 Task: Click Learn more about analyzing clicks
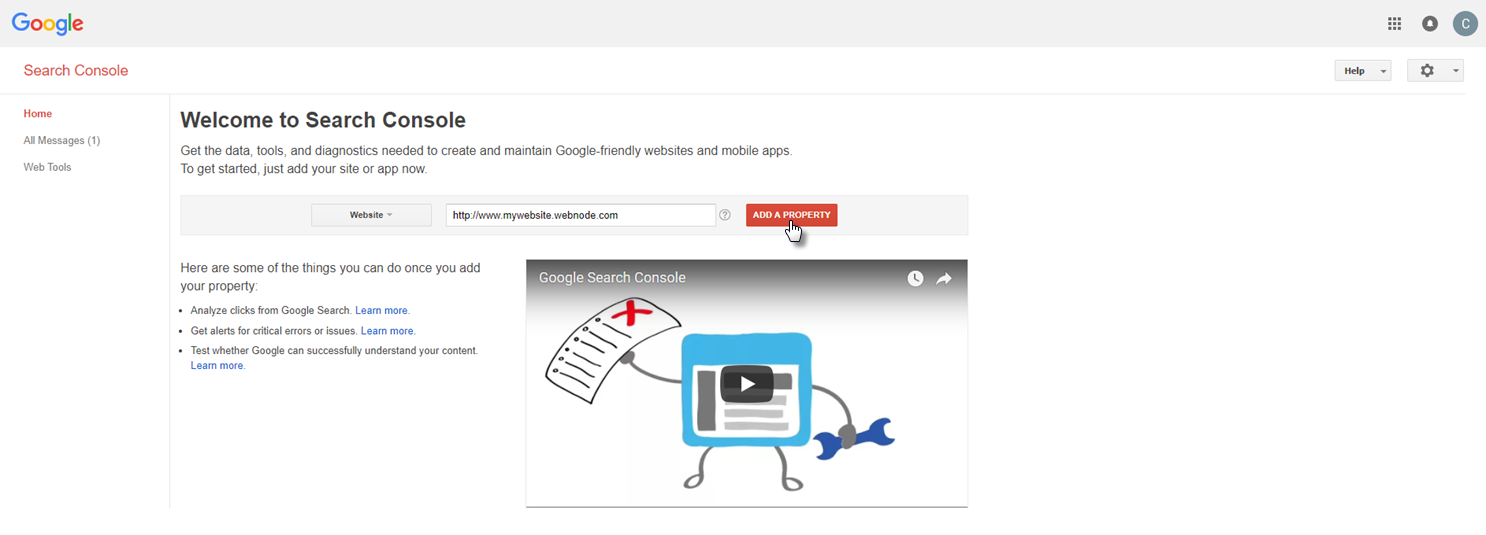tap(382, 311)
